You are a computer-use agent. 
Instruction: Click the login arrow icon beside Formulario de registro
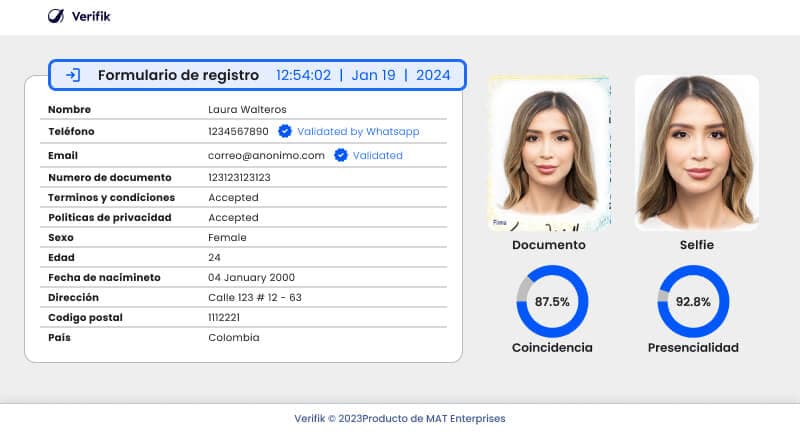tap(73, 75)
